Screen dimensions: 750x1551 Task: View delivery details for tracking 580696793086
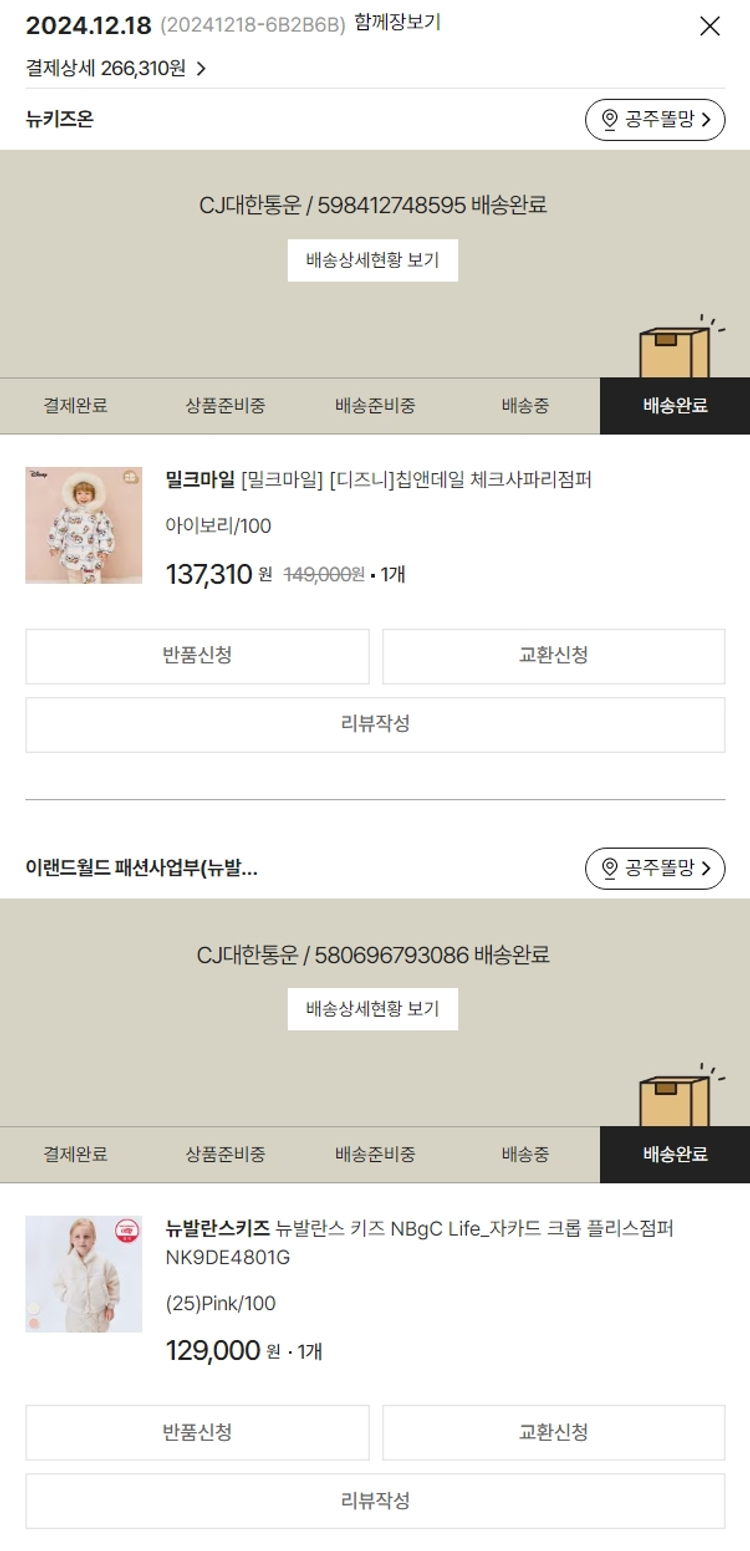[372, 1009]
